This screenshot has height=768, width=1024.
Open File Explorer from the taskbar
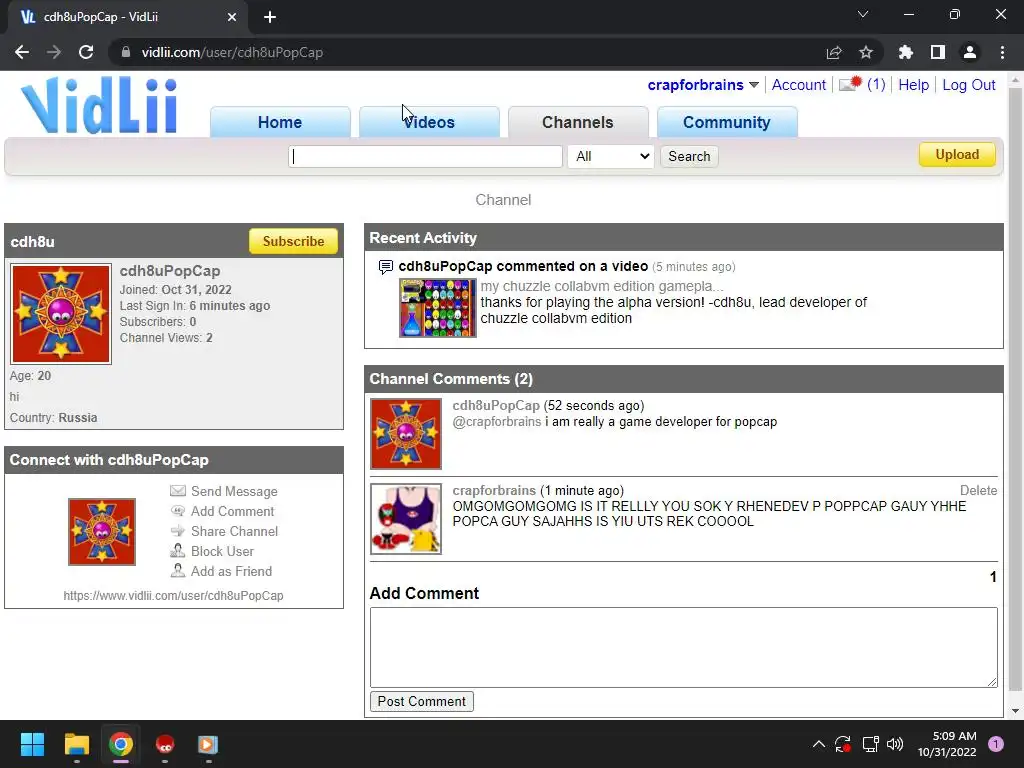76,744
